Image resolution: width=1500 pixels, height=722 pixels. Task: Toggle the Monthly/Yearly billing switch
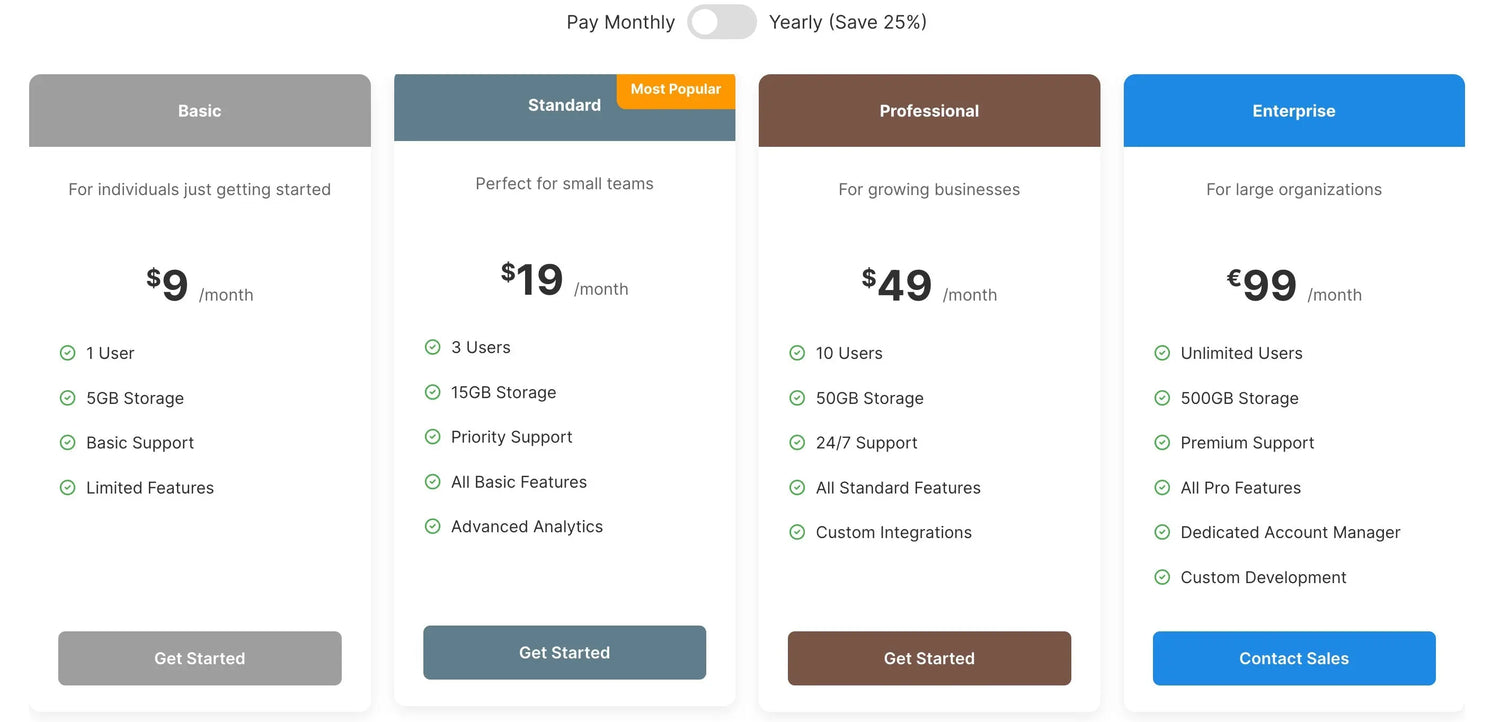pyautogui.click(x=722, y=21)
